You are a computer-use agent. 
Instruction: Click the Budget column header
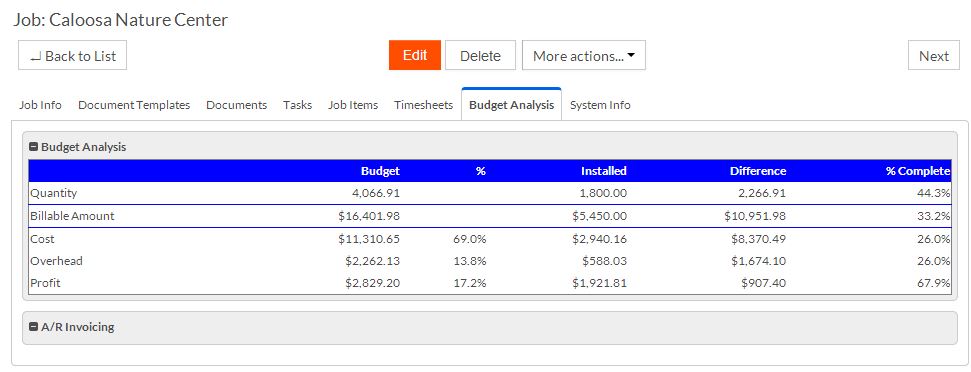[380, 171]
